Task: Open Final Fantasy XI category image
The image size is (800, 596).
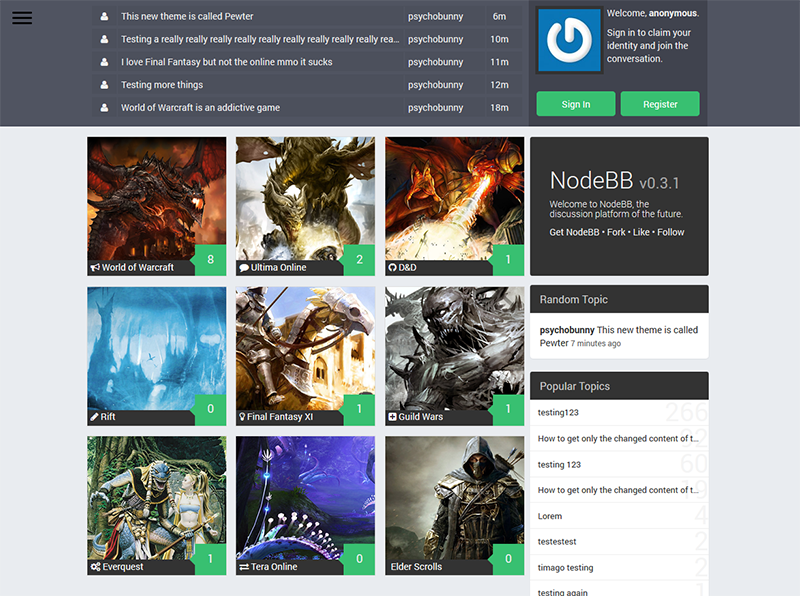Action: tap(305, 348)
